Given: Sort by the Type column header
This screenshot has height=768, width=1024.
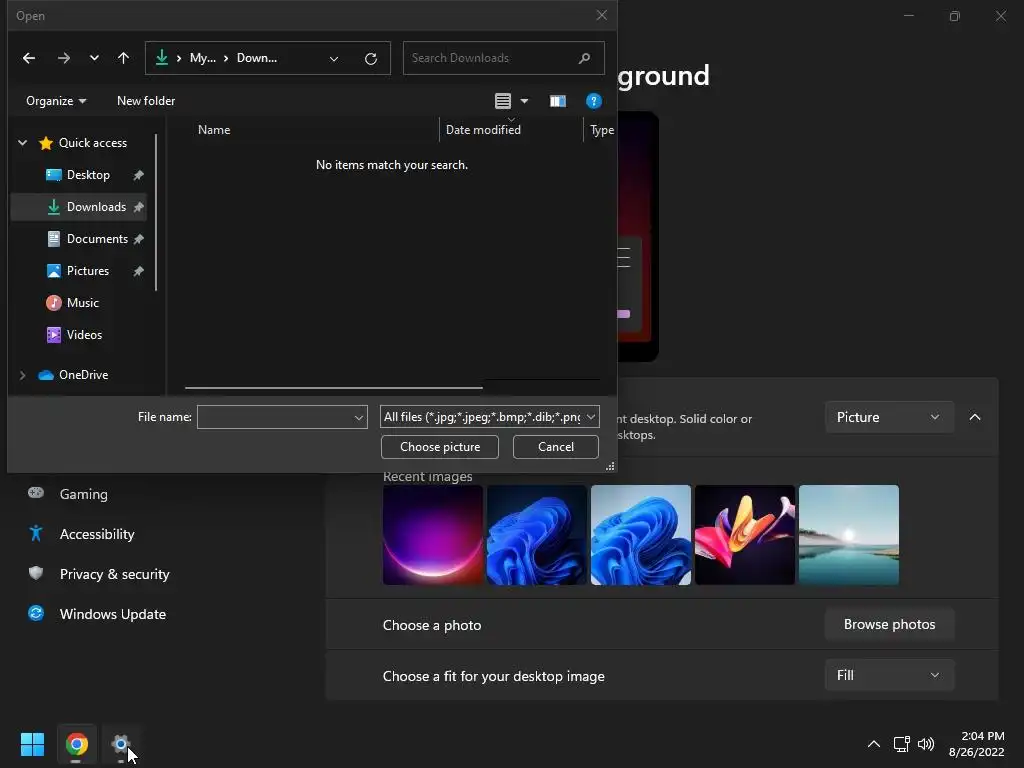Looking at the screenshot, I should (x=601, y=130).
